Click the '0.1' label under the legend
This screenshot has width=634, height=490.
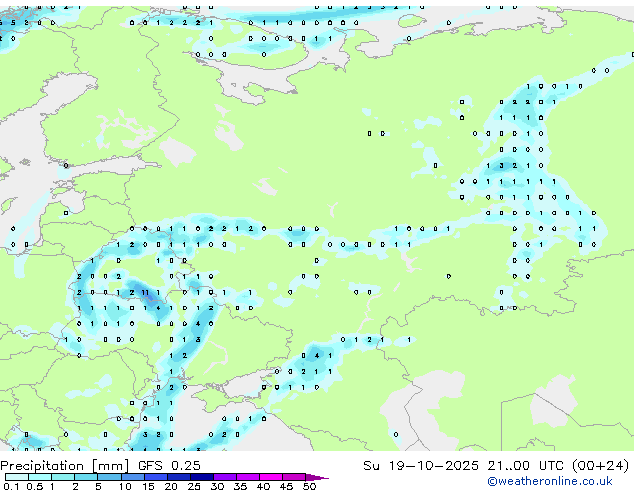point(11,486)
